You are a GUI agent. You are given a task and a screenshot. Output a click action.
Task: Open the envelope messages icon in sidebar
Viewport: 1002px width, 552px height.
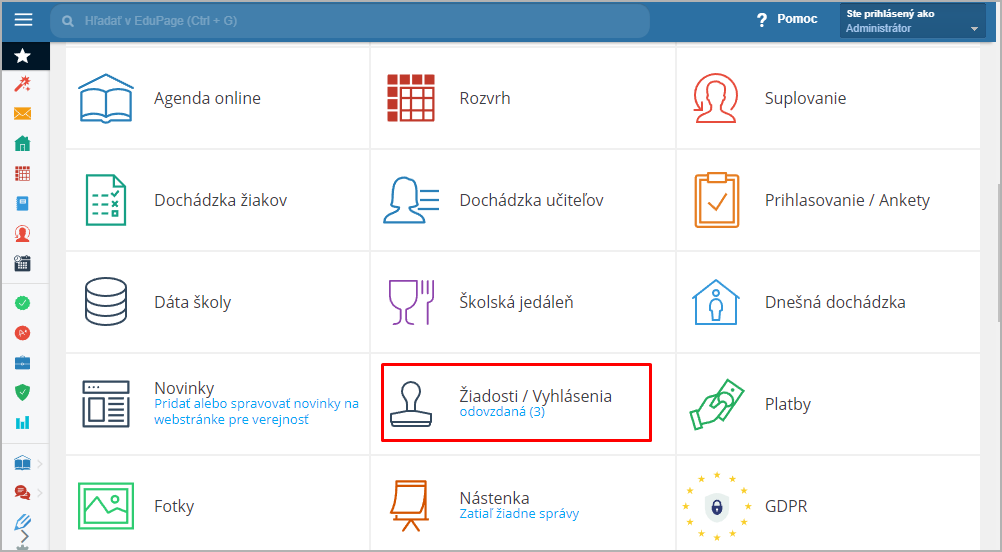tap(22, 114)
